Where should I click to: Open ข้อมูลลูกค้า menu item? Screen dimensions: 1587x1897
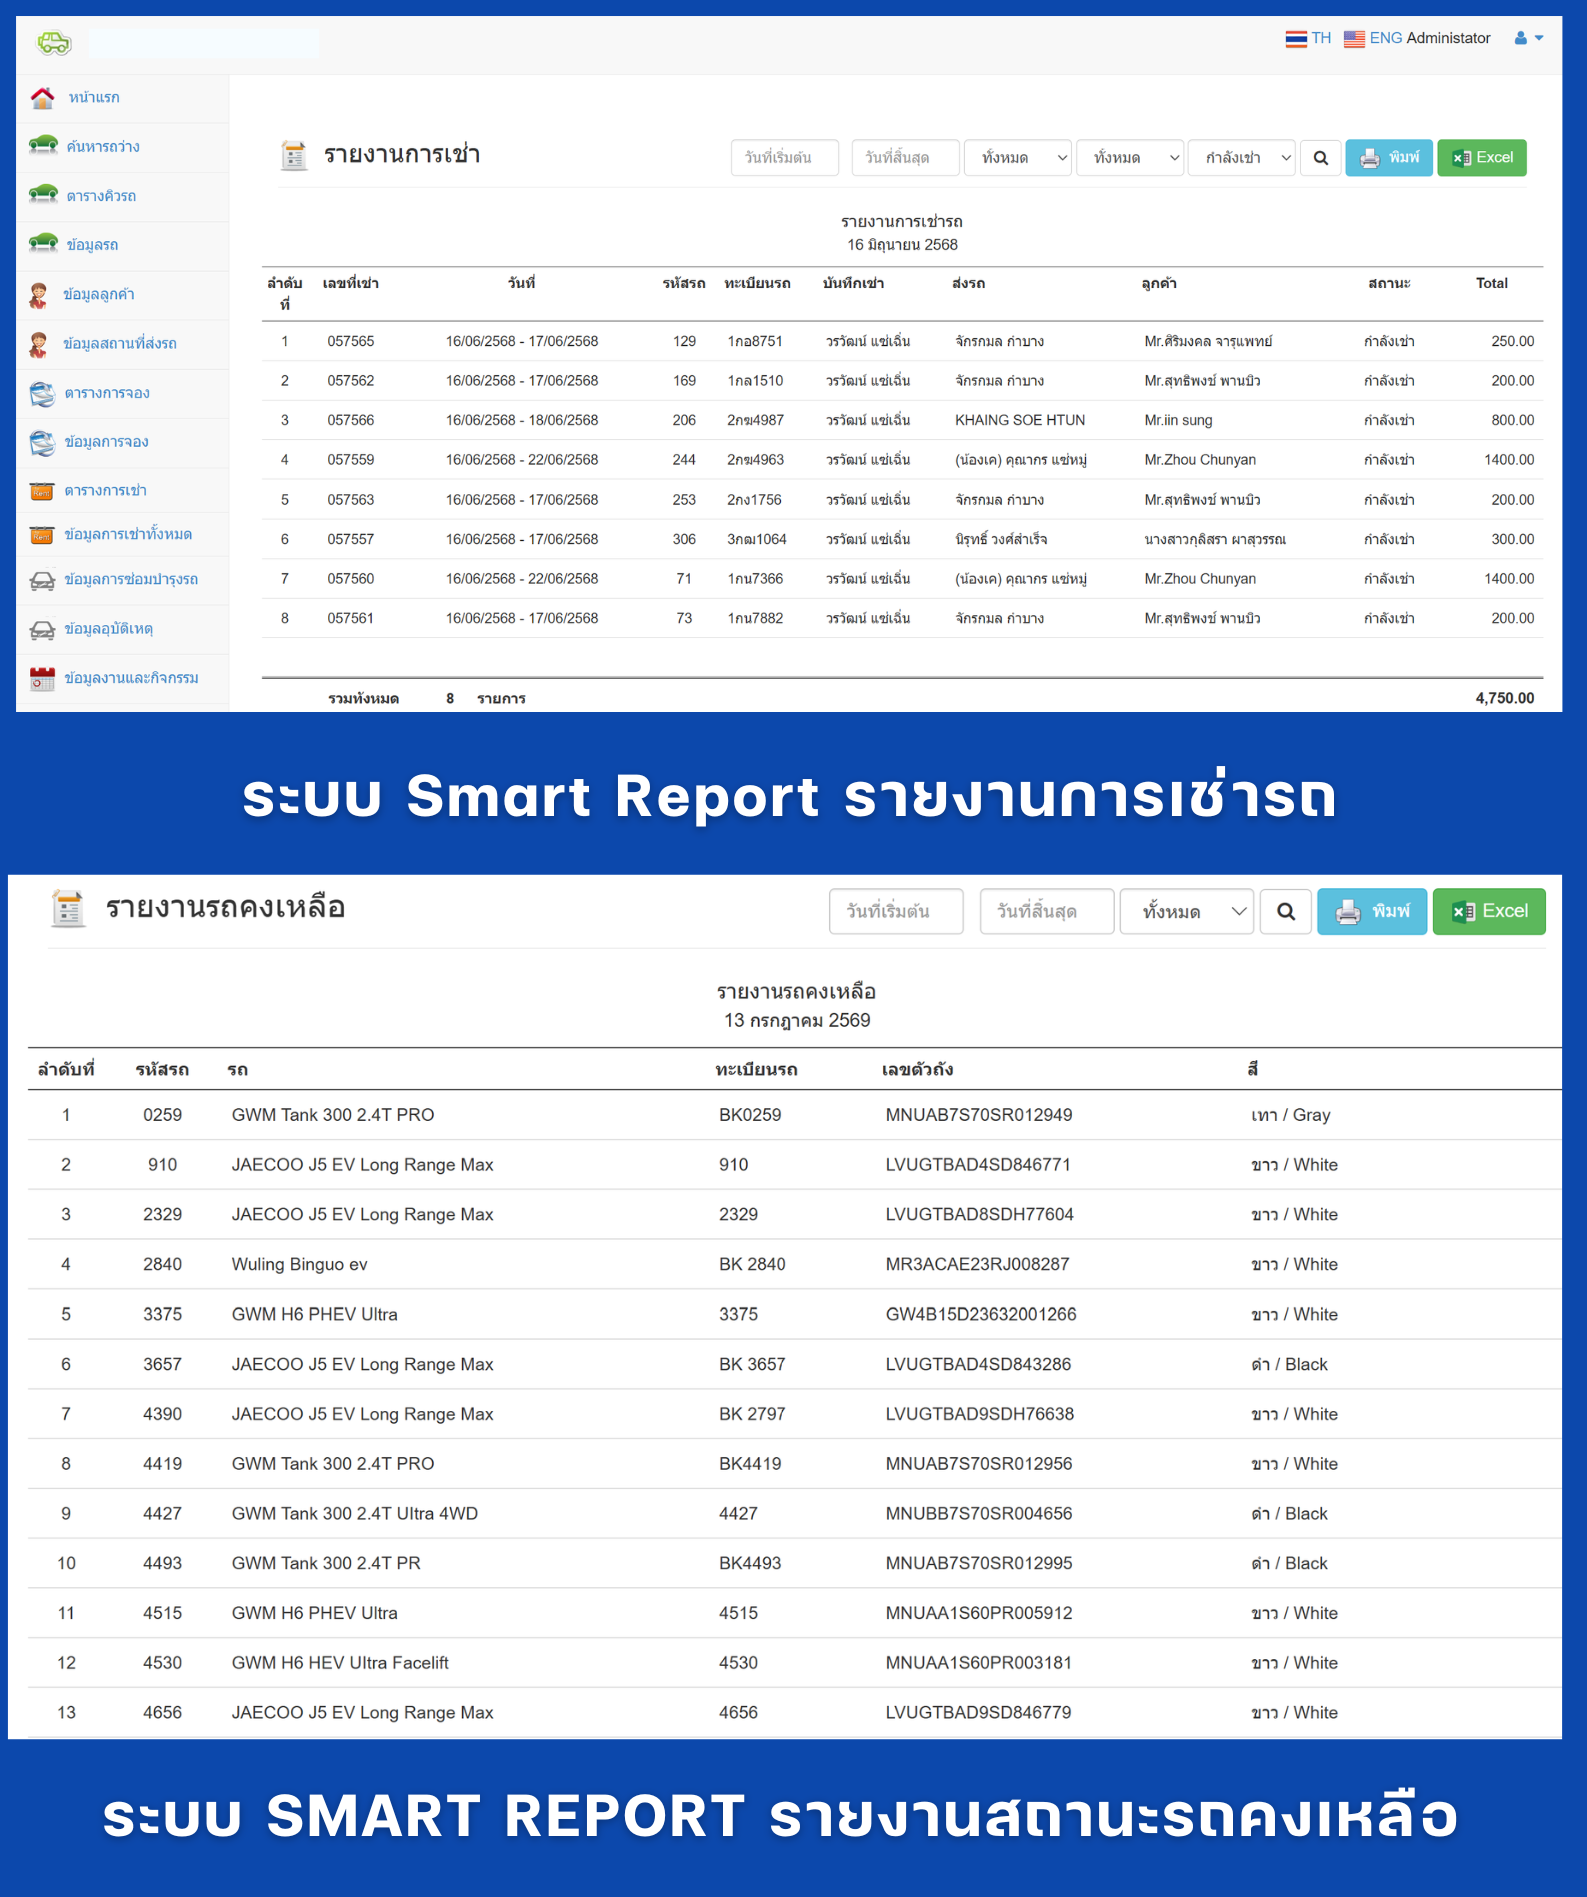[99, 294]
